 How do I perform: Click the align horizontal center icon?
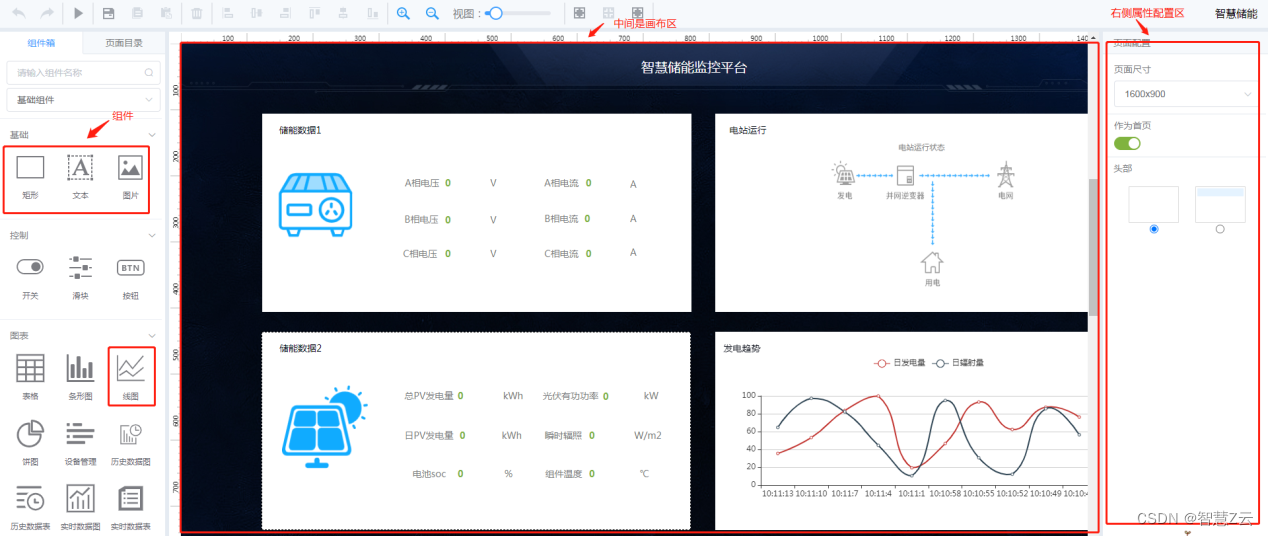[256, 13]
